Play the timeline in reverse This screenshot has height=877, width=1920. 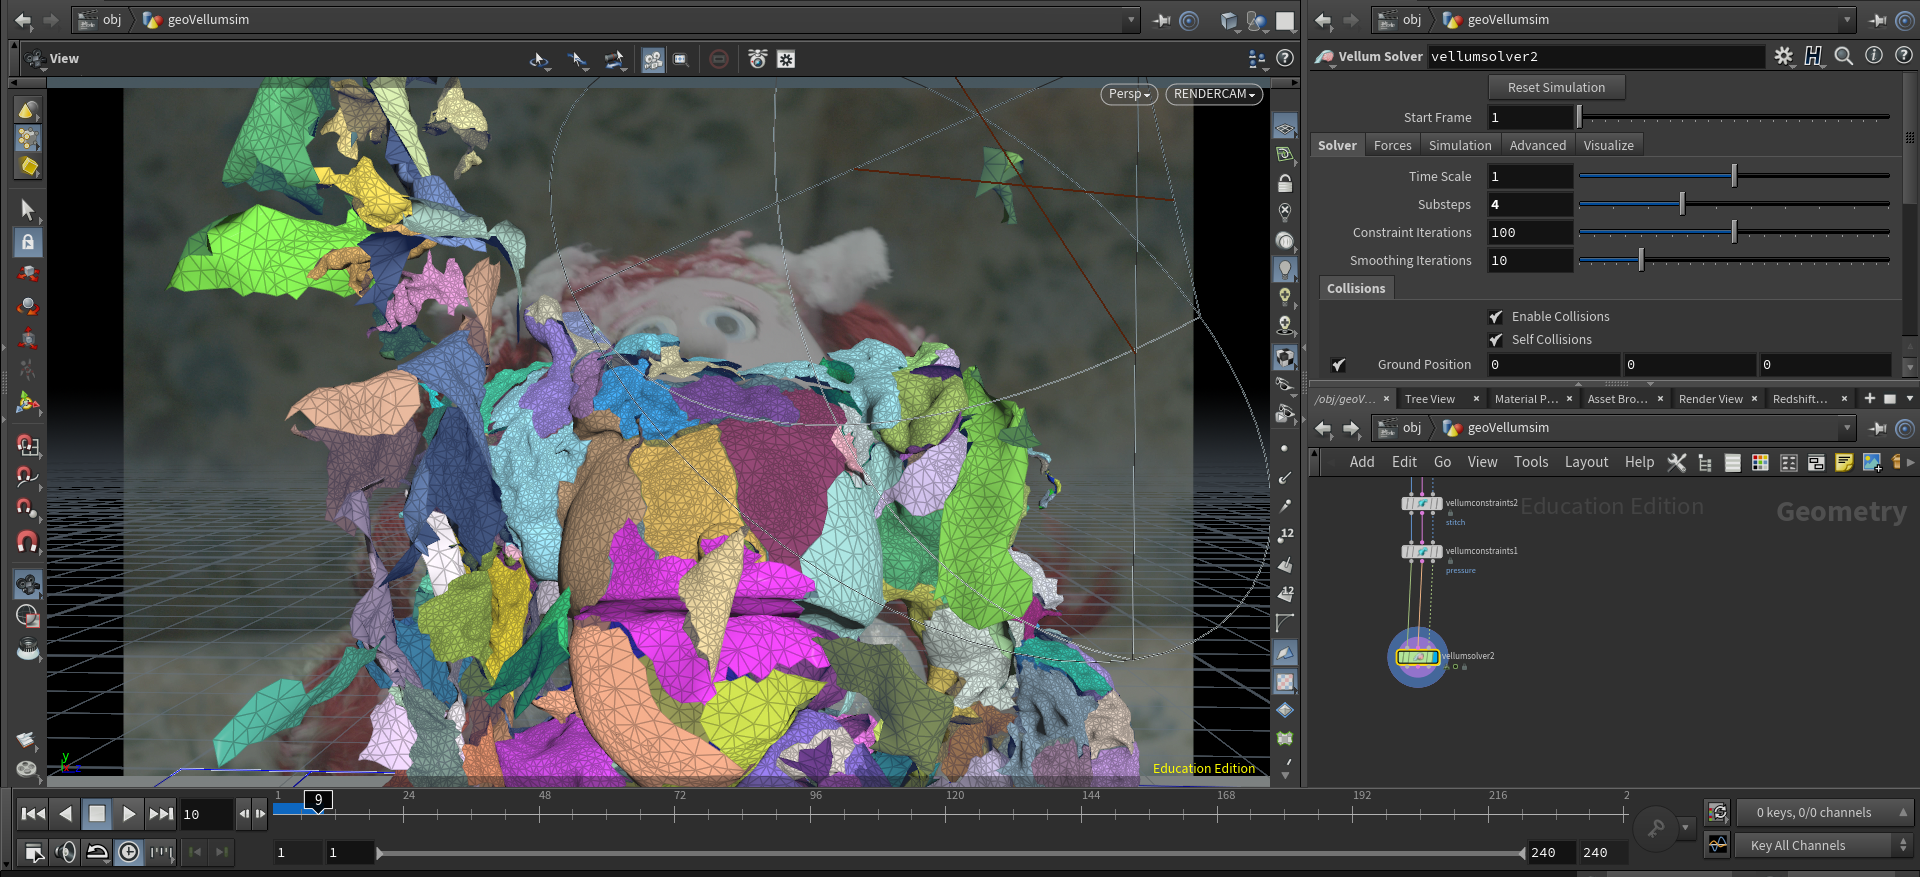(x=65, y=814)
